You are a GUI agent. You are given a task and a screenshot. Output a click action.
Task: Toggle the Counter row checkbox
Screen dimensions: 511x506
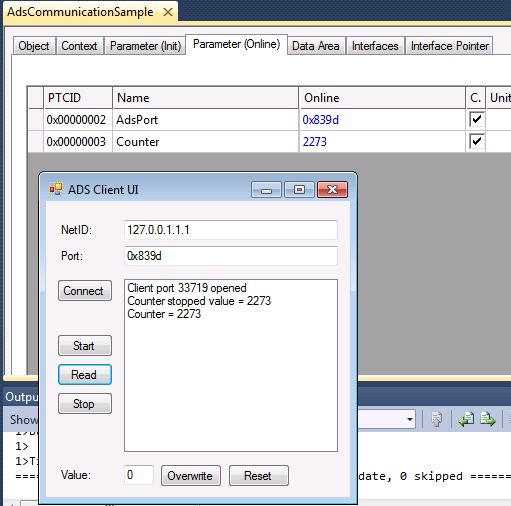[x=476, y=141]
